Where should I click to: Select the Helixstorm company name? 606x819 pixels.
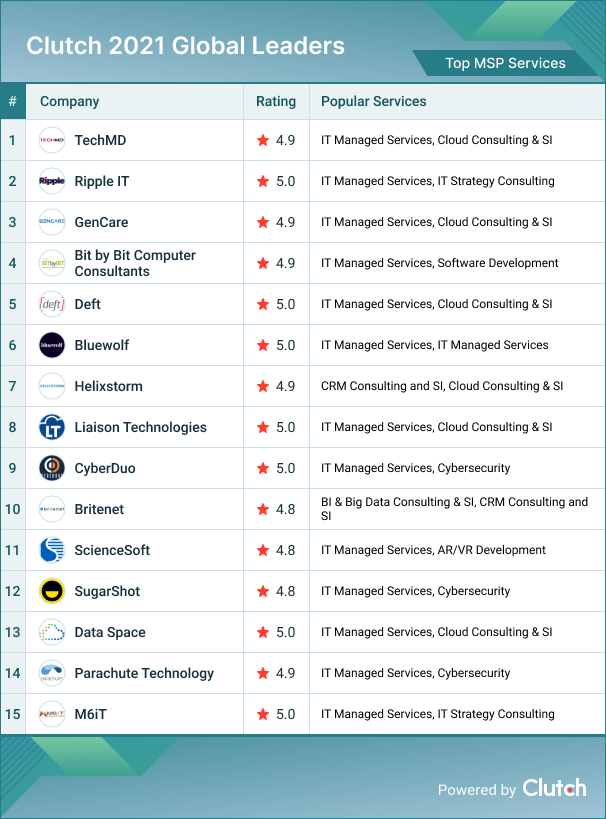(108, 386)
